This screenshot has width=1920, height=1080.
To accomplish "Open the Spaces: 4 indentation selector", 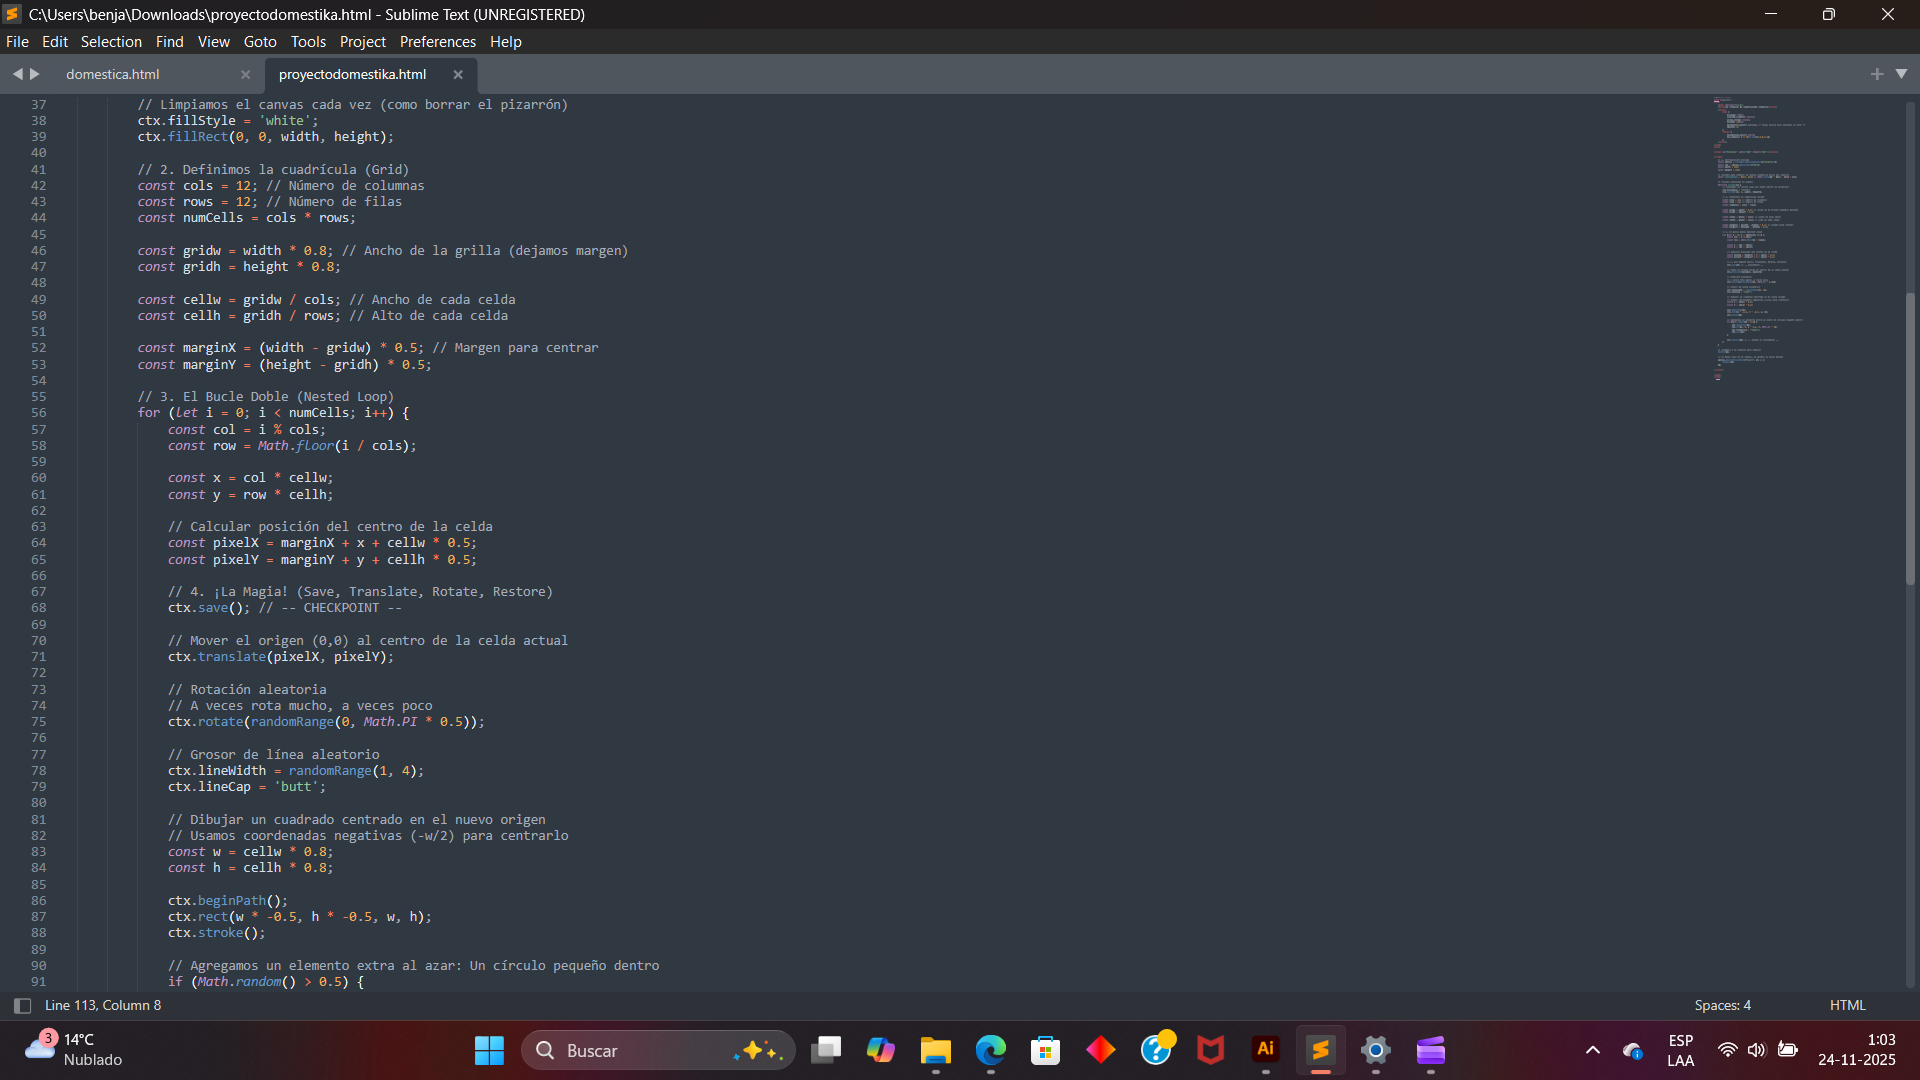I will click(1722, 1006).
